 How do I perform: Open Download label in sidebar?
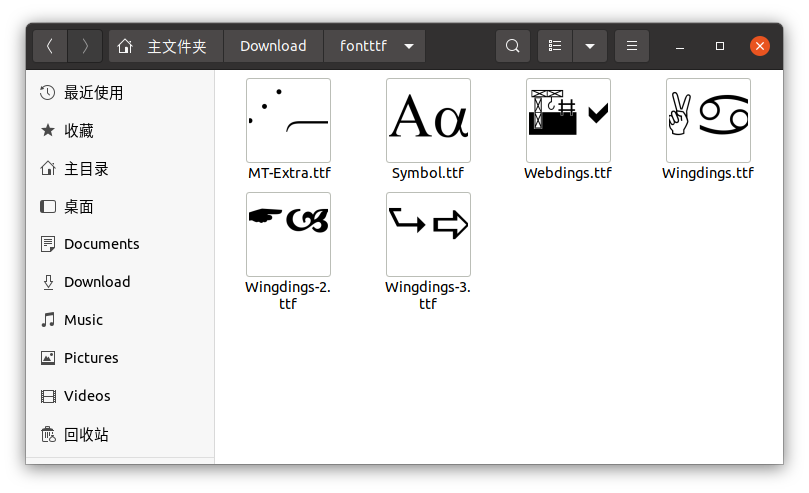tap(97, 282)
